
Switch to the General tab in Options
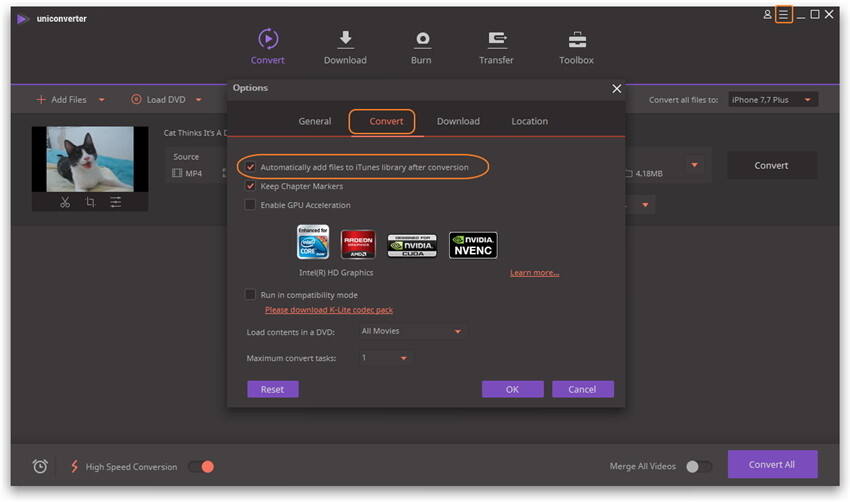click(314, 121)
